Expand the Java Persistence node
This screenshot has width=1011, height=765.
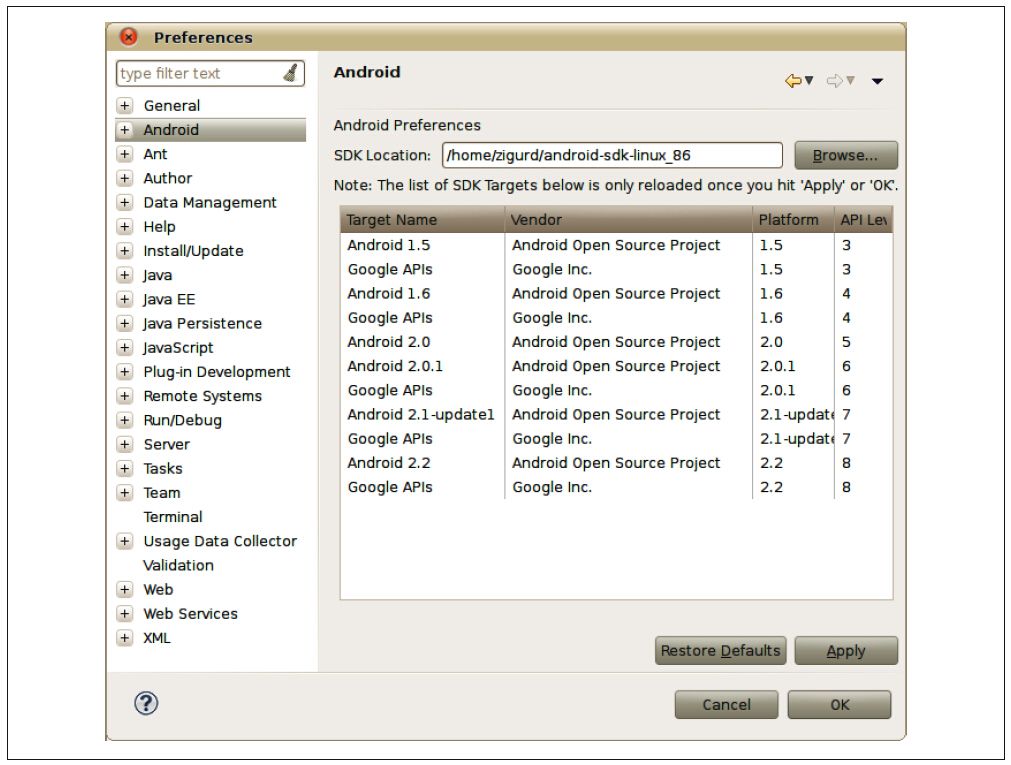(x=125, y=323)
